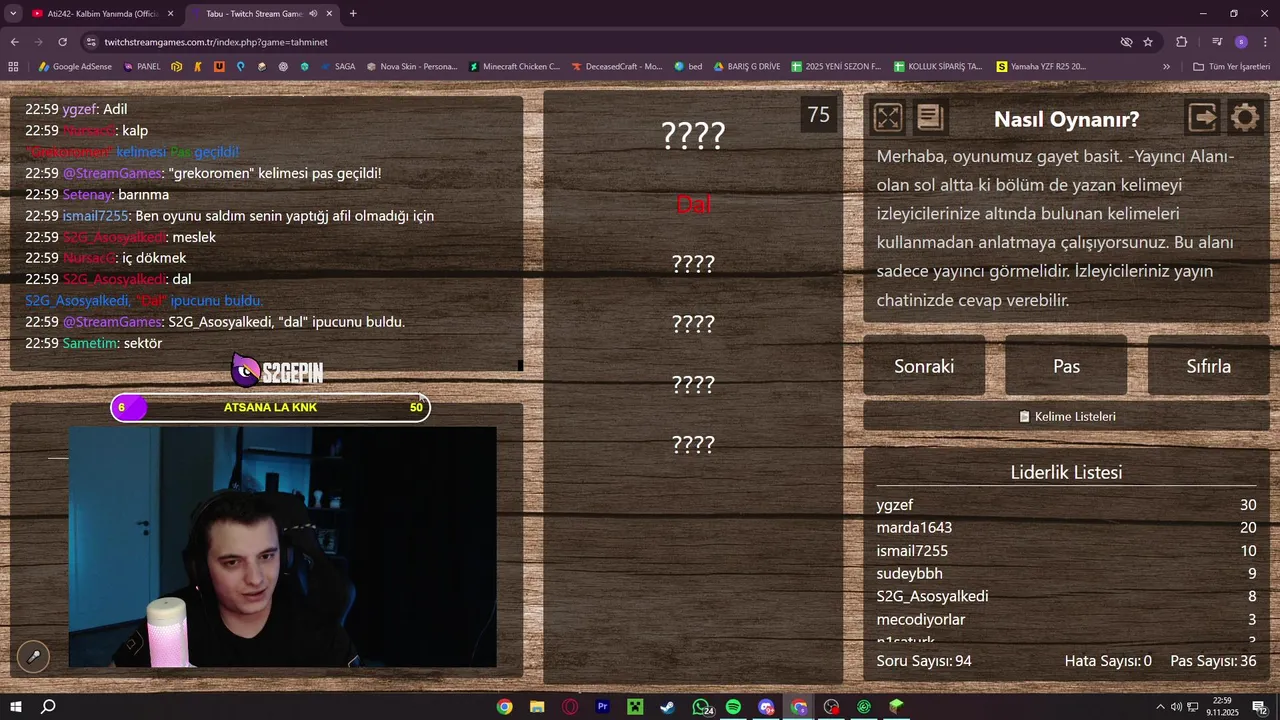The height and width of the screenshot is (720, 1280).
Task: Click the Pas Sayısı: 36 counter
Action: click(x=1213, y=661)
